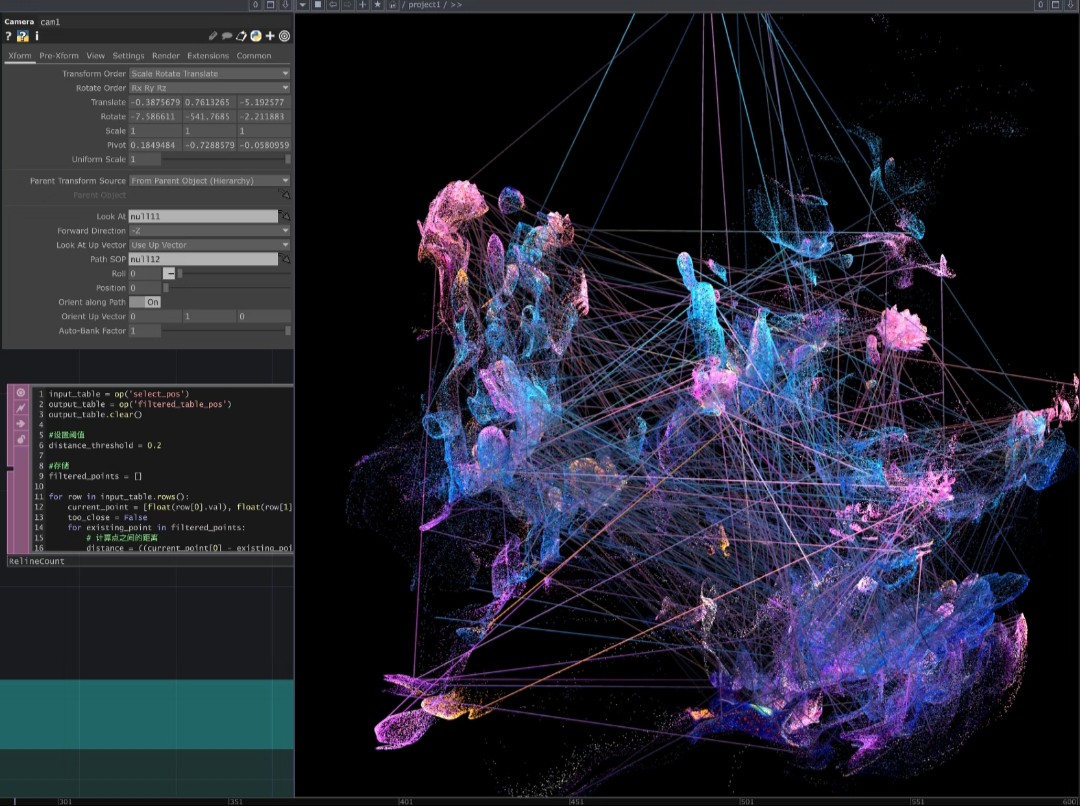Click the Rotate Y value -541.7685

[209, 116]
